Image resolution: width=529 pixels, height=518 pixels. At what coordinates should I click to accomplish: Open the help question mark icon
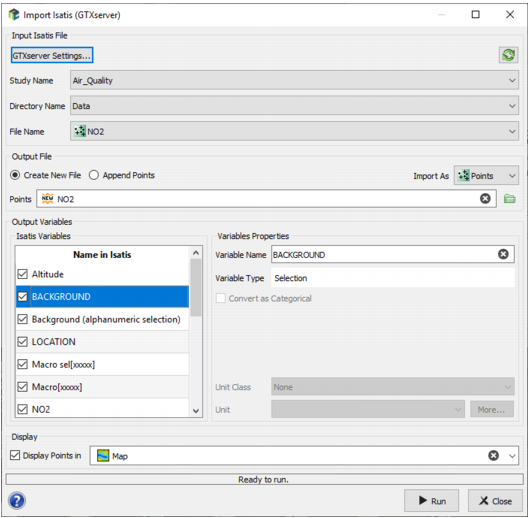(17, 500)
